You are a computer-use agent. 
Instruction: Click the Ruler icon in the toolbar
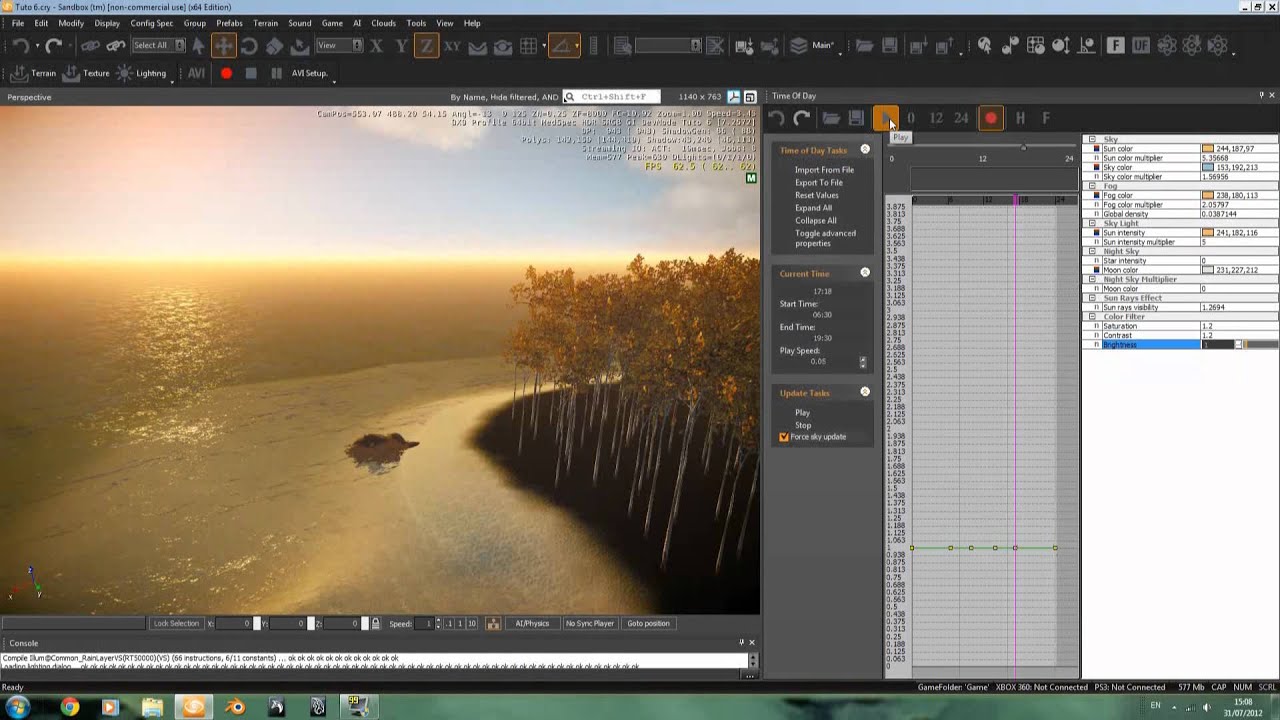pos(594,46)
